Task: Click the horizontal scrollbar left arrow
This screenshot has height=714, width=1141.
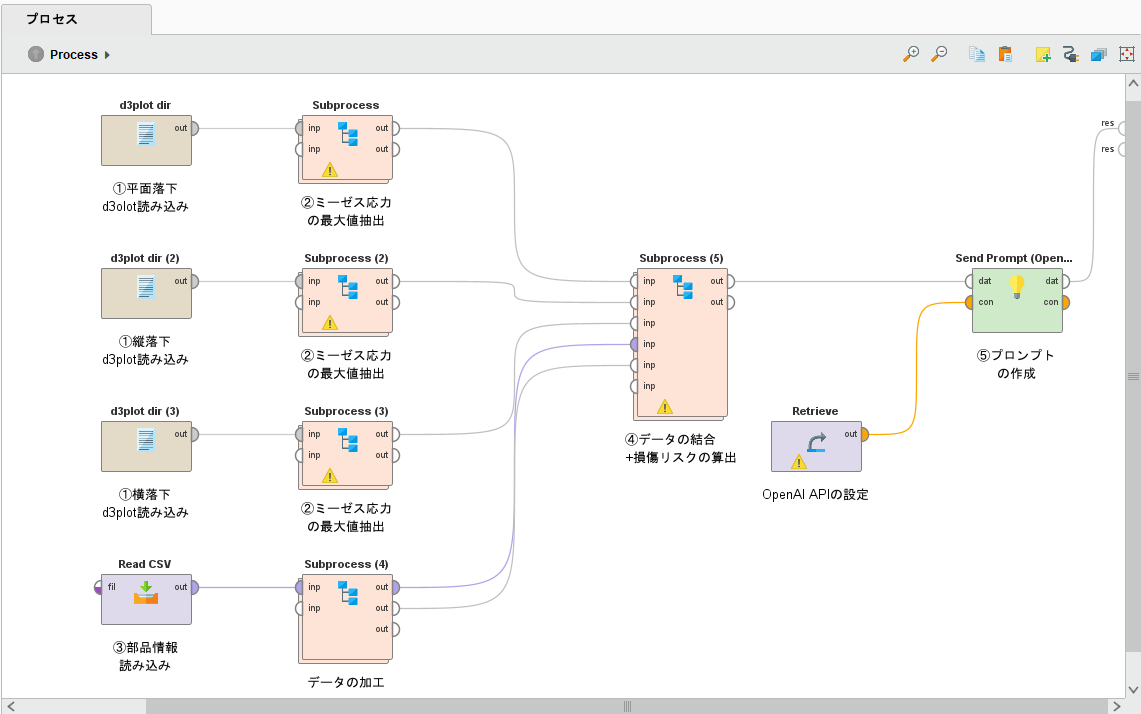Action: [11, 706]
